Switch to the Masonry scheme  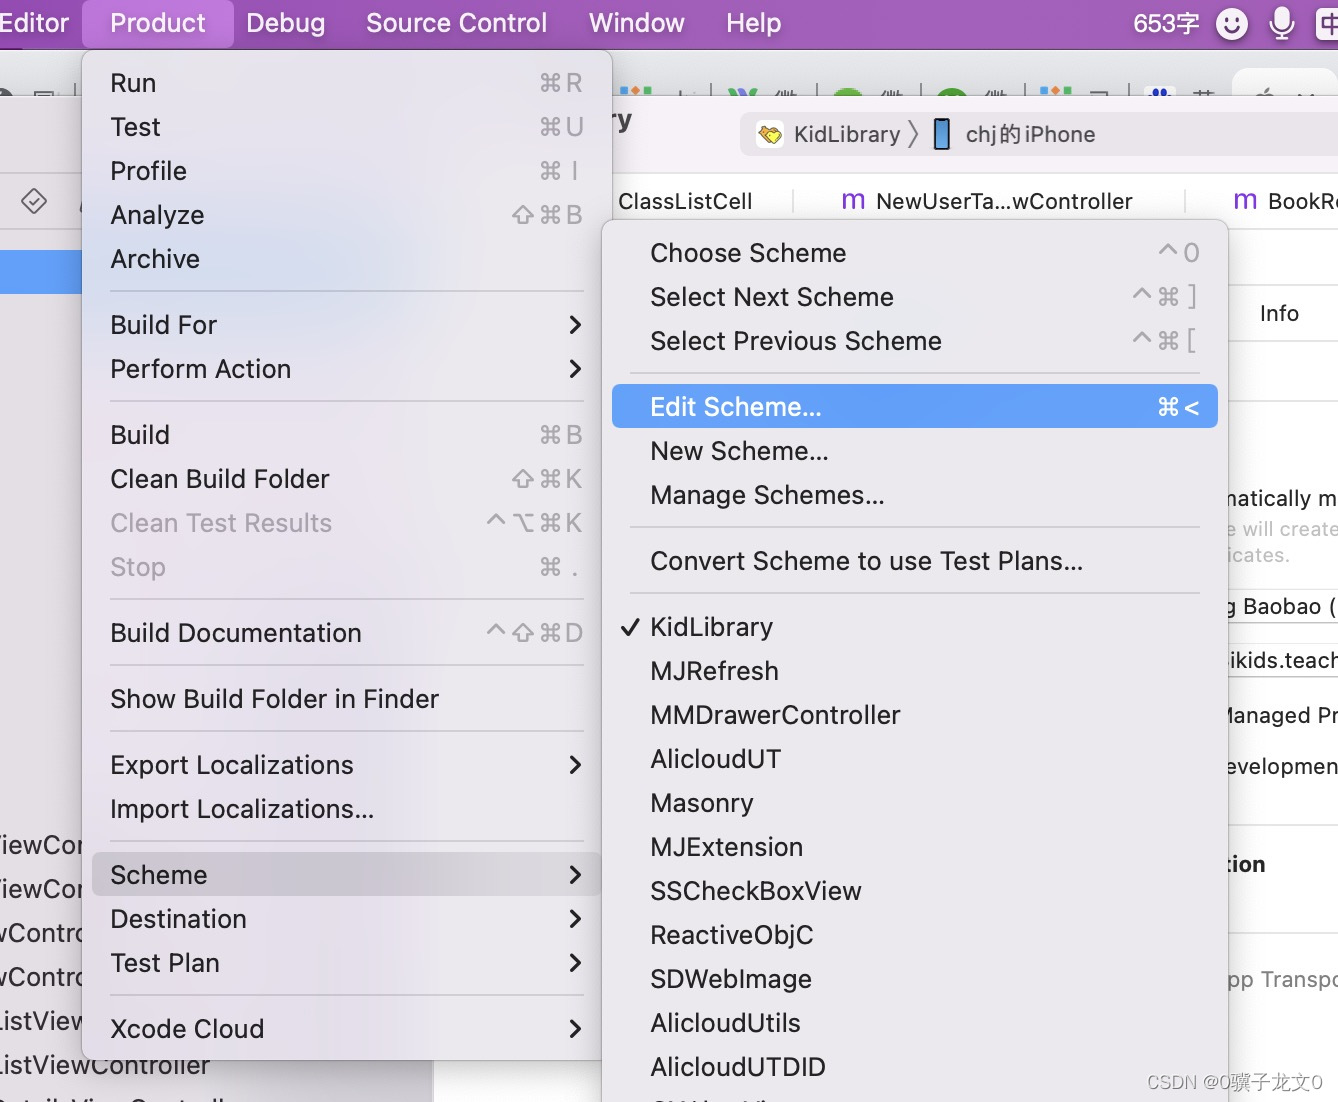pyautogui.click(x=914, y=803)
